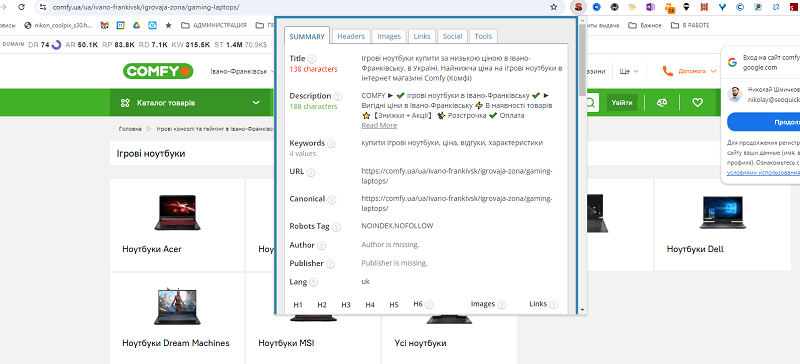Click the Увійти login button
Image resolution: width=800 pixels, height=364 pixels.
point(622,103)
